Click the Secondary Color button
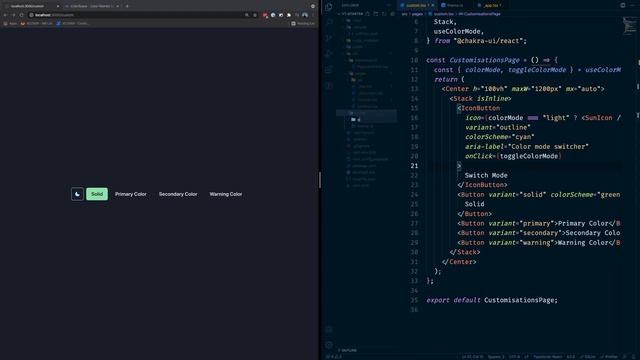Screen dimensions: 640x360 pyautogui.click(x=178, y=194)
